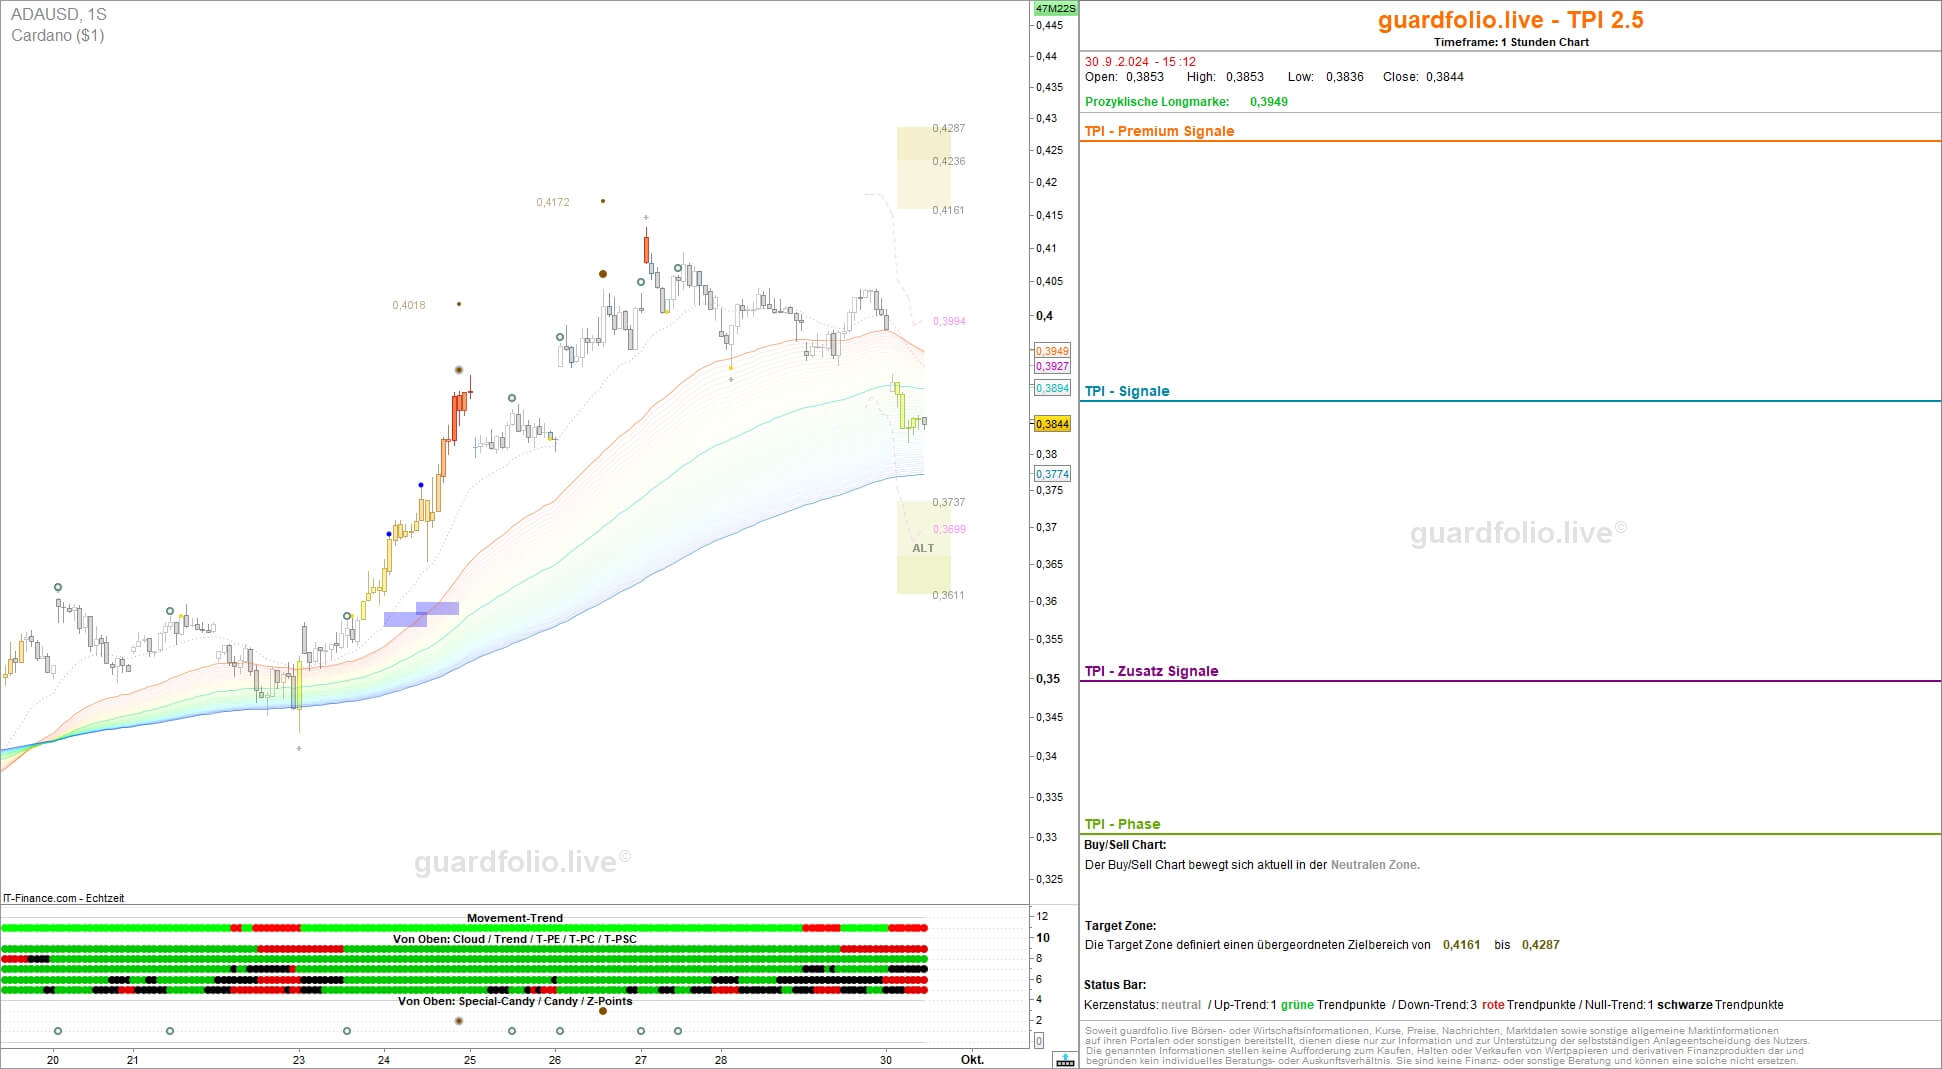Screen dimensions: 1942x1069
Task: Click the 47M22S candle countdown label
Action: (x=1055, y=8)
